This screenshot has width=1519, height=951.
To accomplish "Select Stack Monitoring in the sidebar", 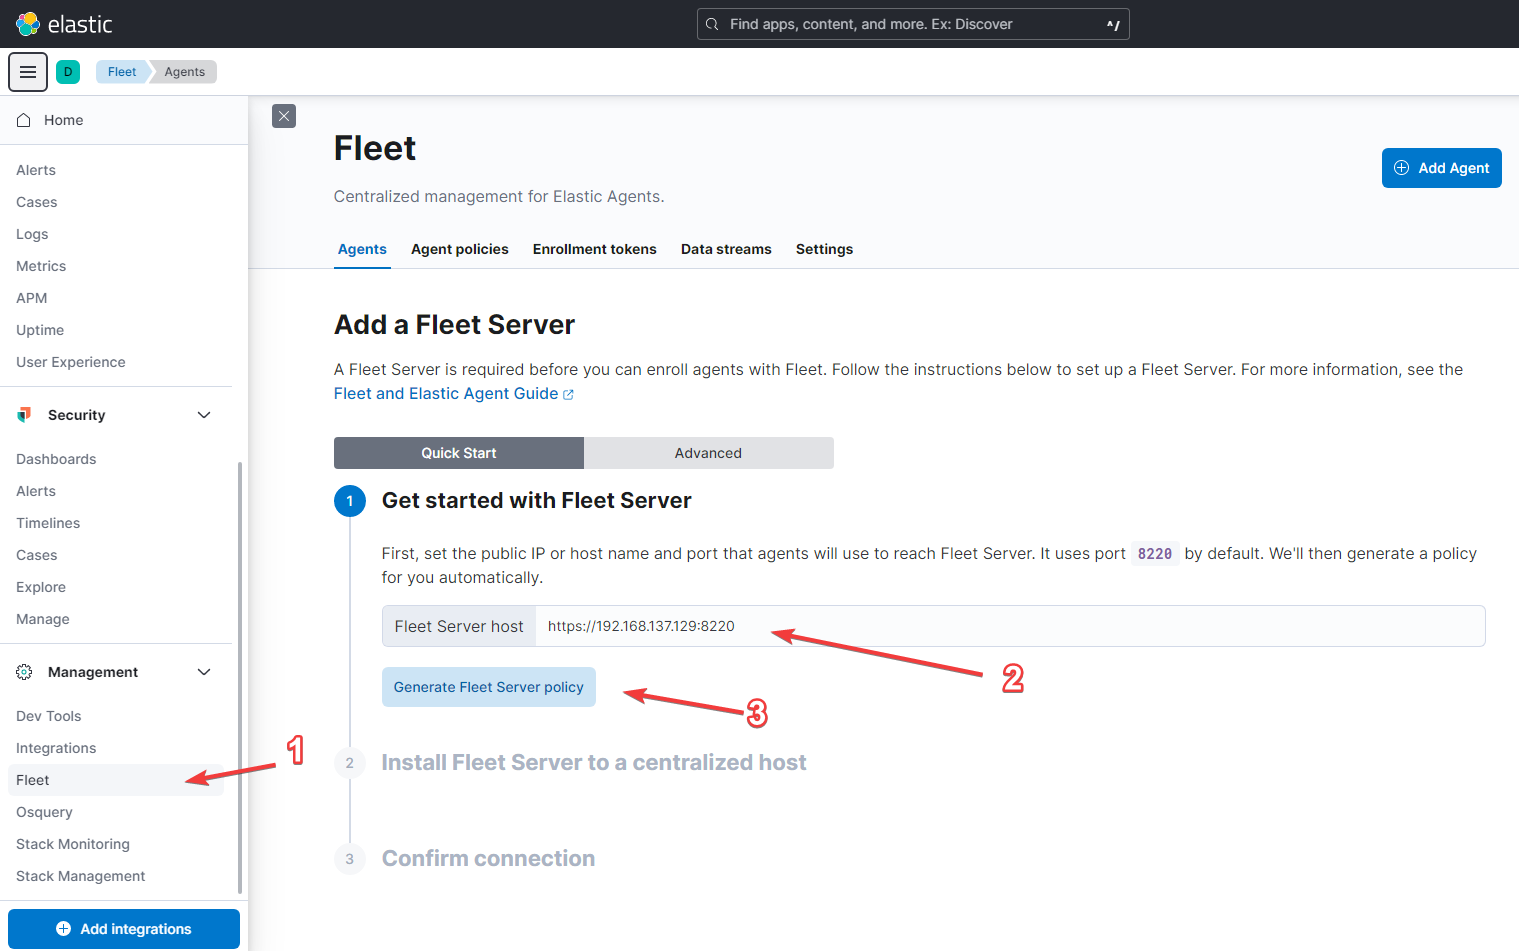I will pos(72,843).
